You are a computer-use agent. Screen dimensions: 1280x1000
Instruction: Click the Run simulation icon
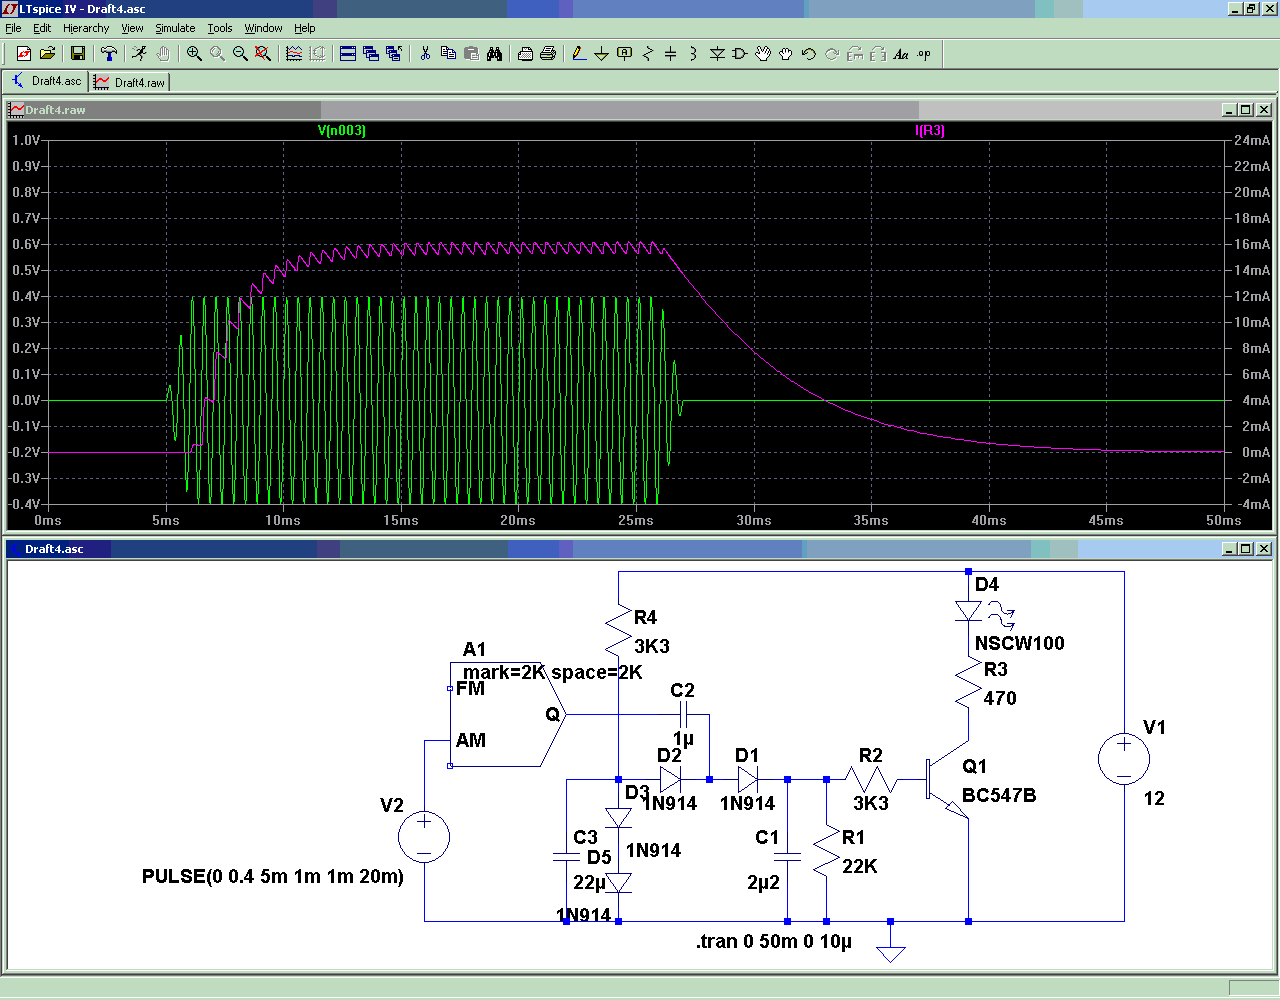tap(139, 54)
